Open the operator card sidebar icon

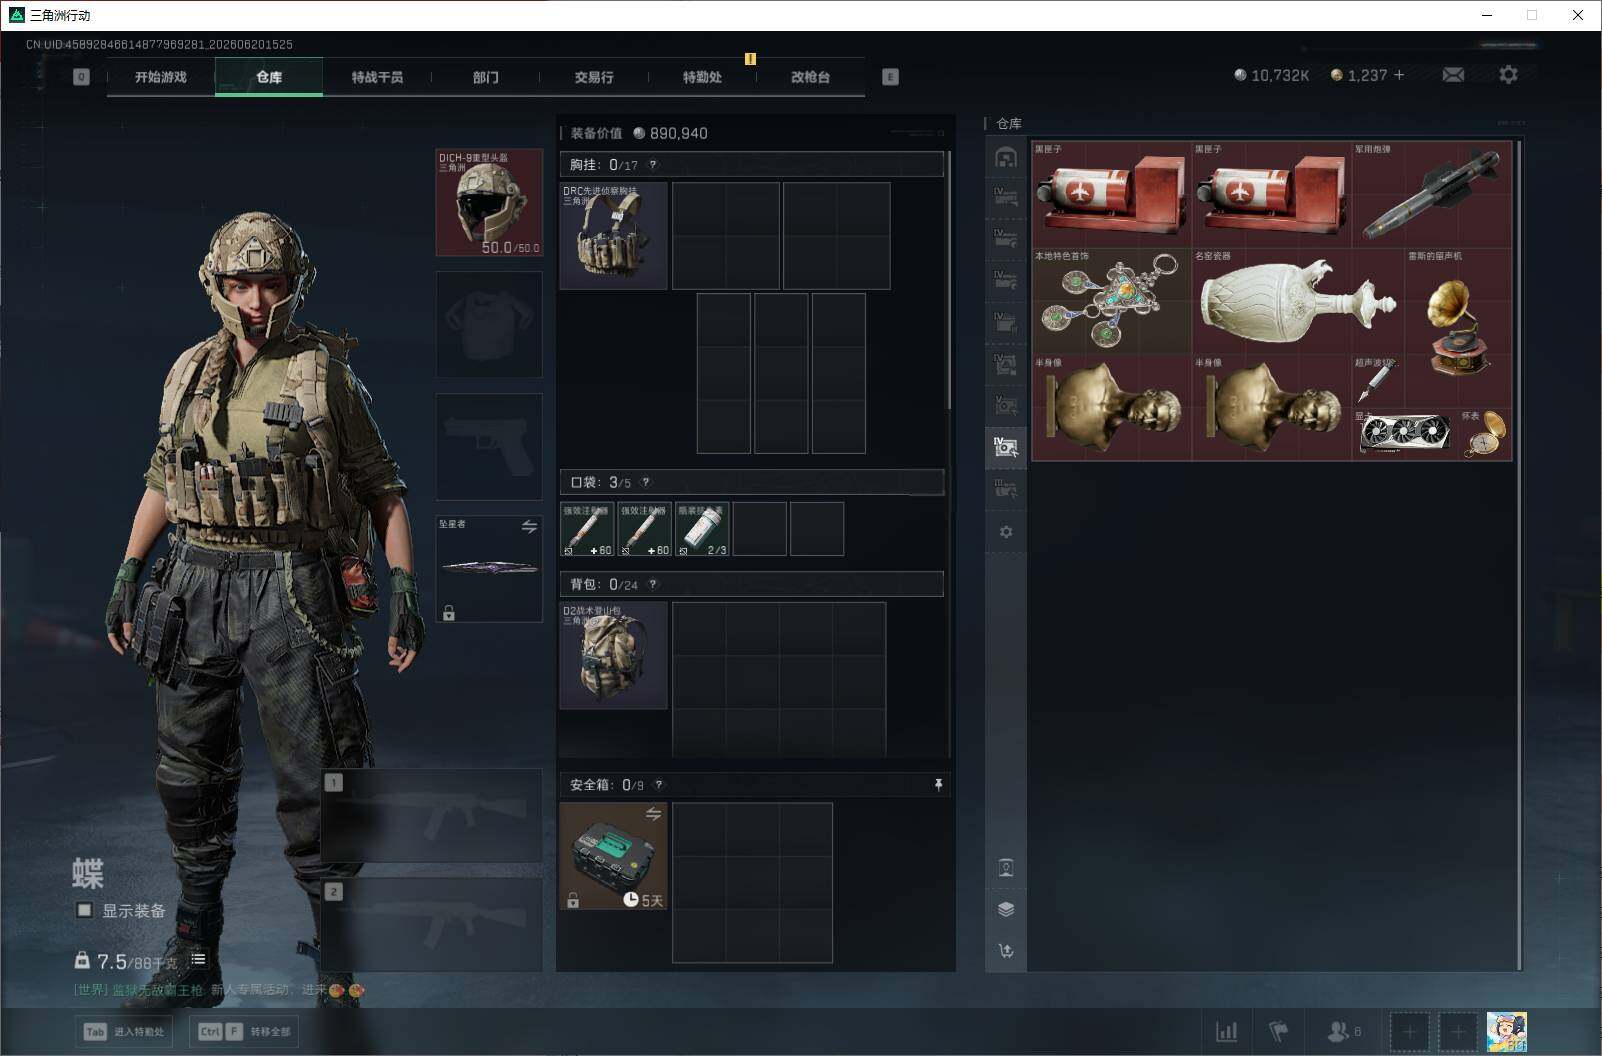coord(1006,868)
